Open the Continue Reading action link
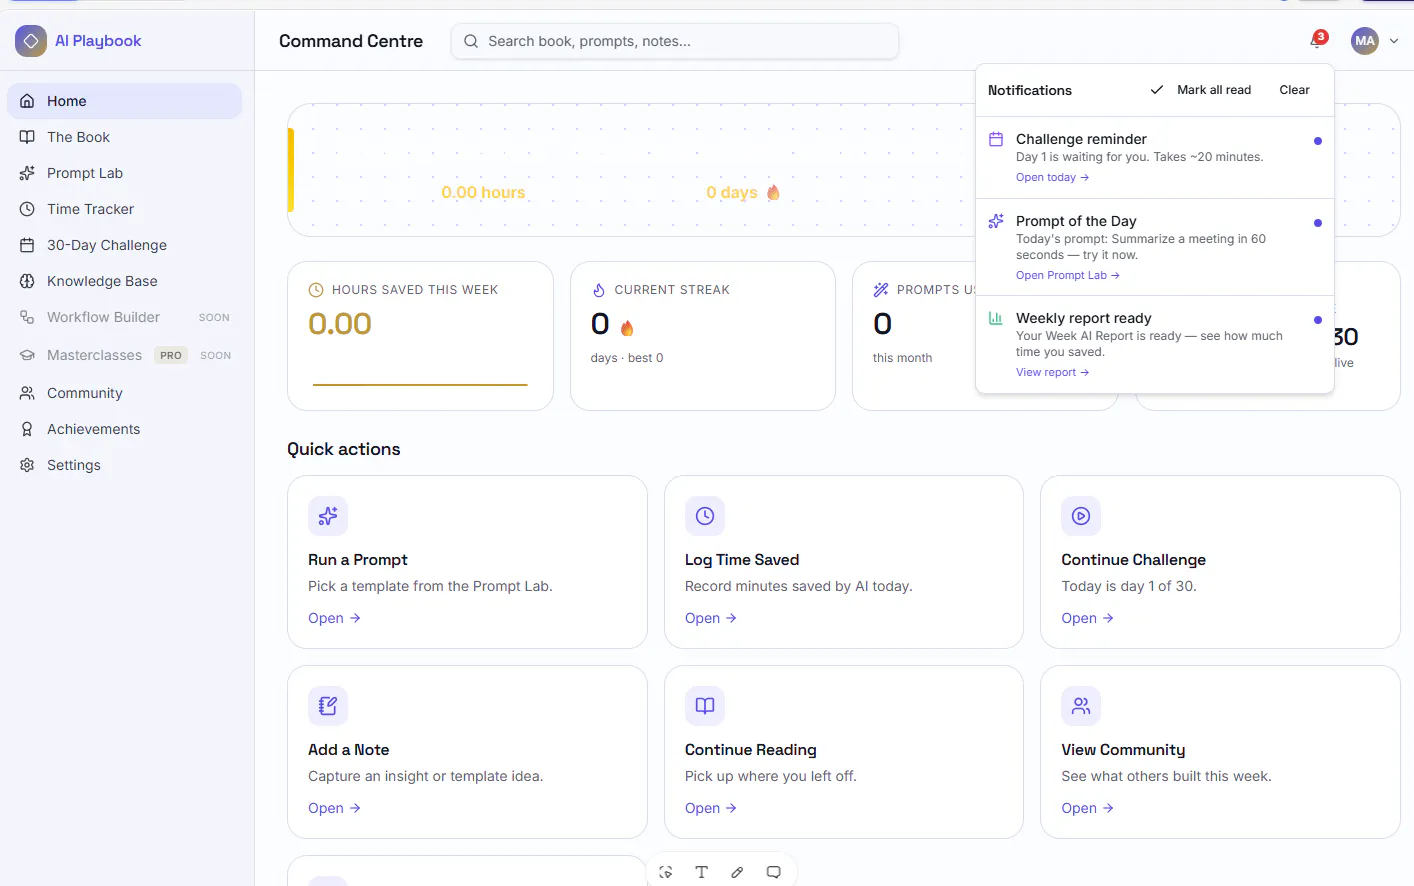1414x886 pixels. (711, 808)
